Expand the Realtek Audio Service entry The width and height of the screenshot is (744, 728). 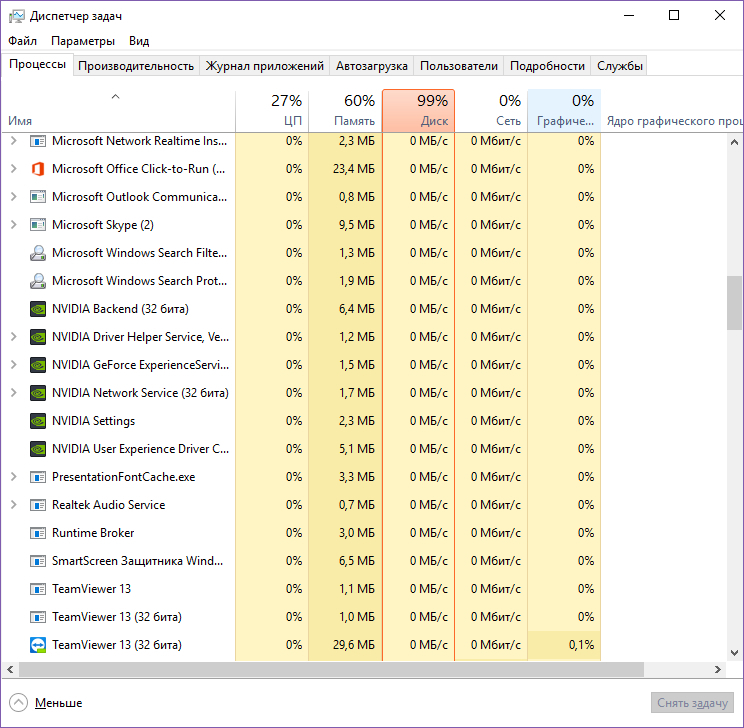[14, 505]
